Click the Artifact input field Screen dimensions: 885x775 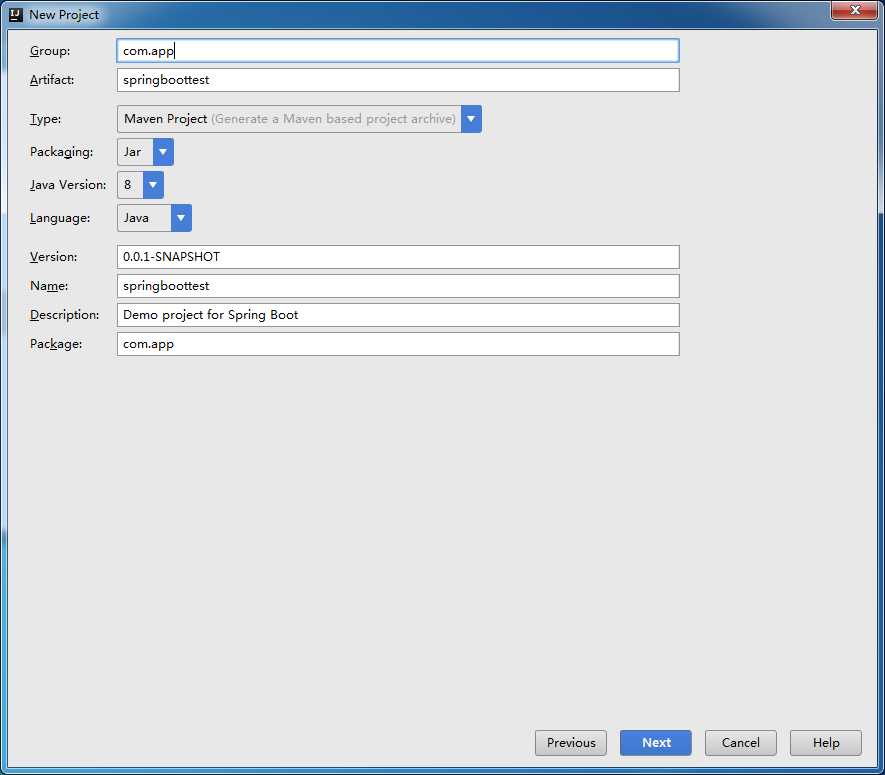pyautogui.click(x=398, y=80)
